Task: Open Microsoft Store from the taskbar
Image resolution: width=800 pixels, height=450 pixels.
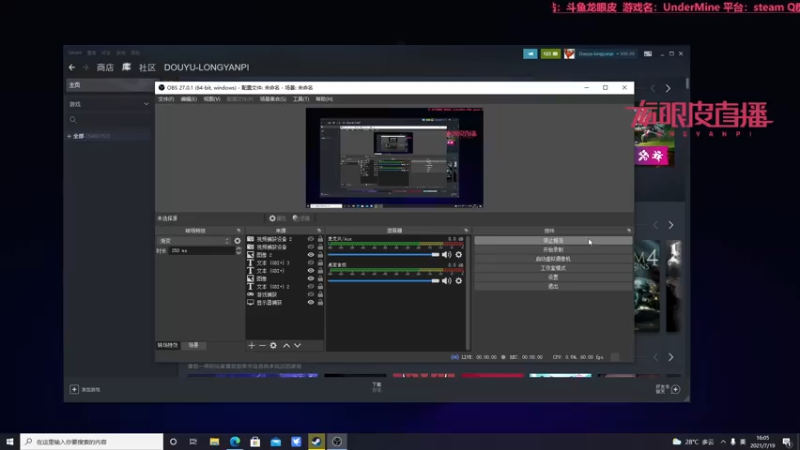Action: (x=255, y=441)
